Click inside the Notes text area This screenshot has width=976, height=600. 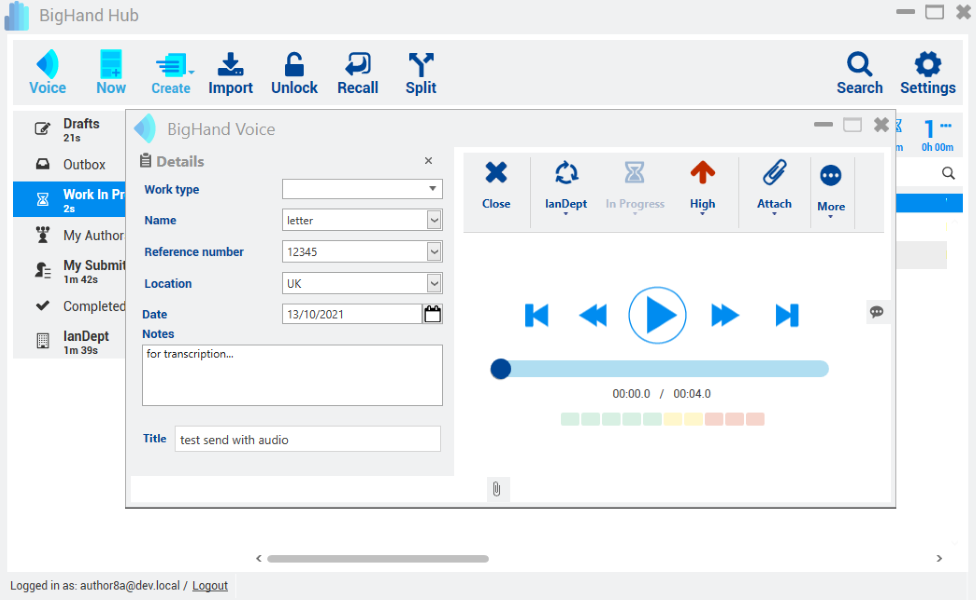[292, 375]
